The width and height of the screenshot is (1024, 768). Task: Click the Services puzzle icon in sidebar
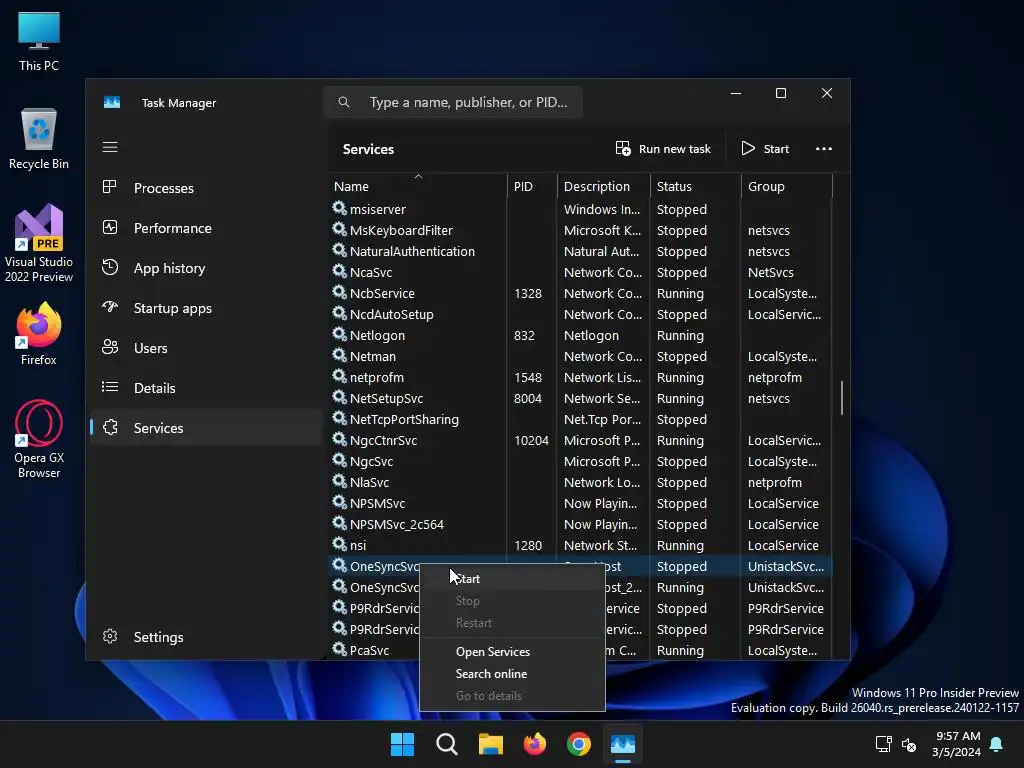[110, 427]
